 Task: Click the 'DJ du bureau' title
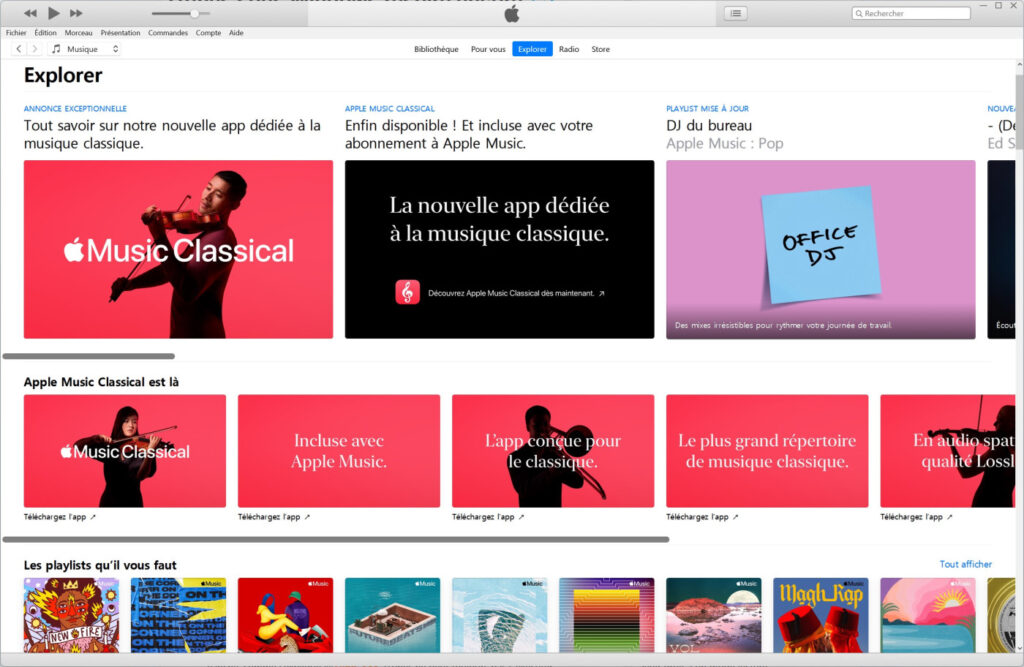709,125
